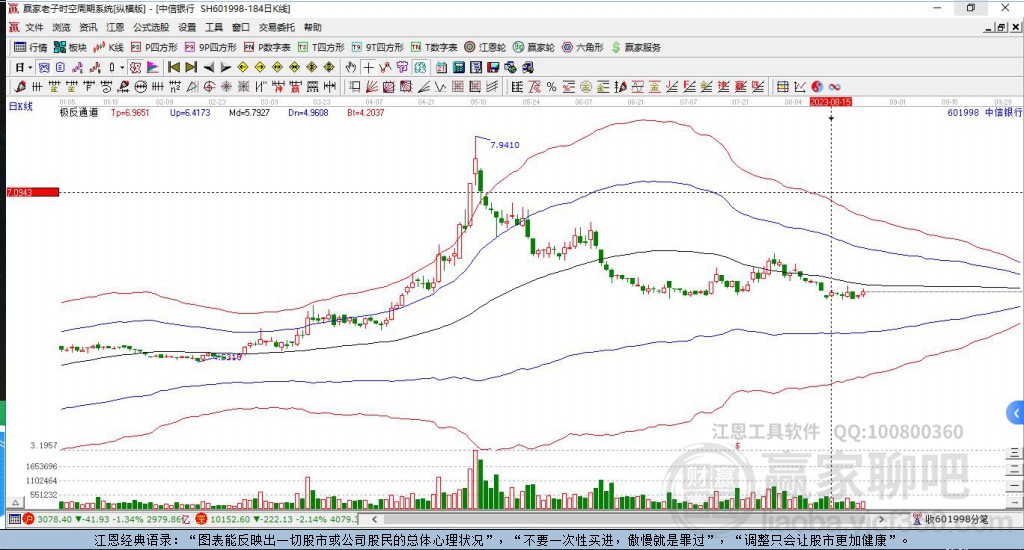Open the 交易委托 menu

(x=276, y=27)
